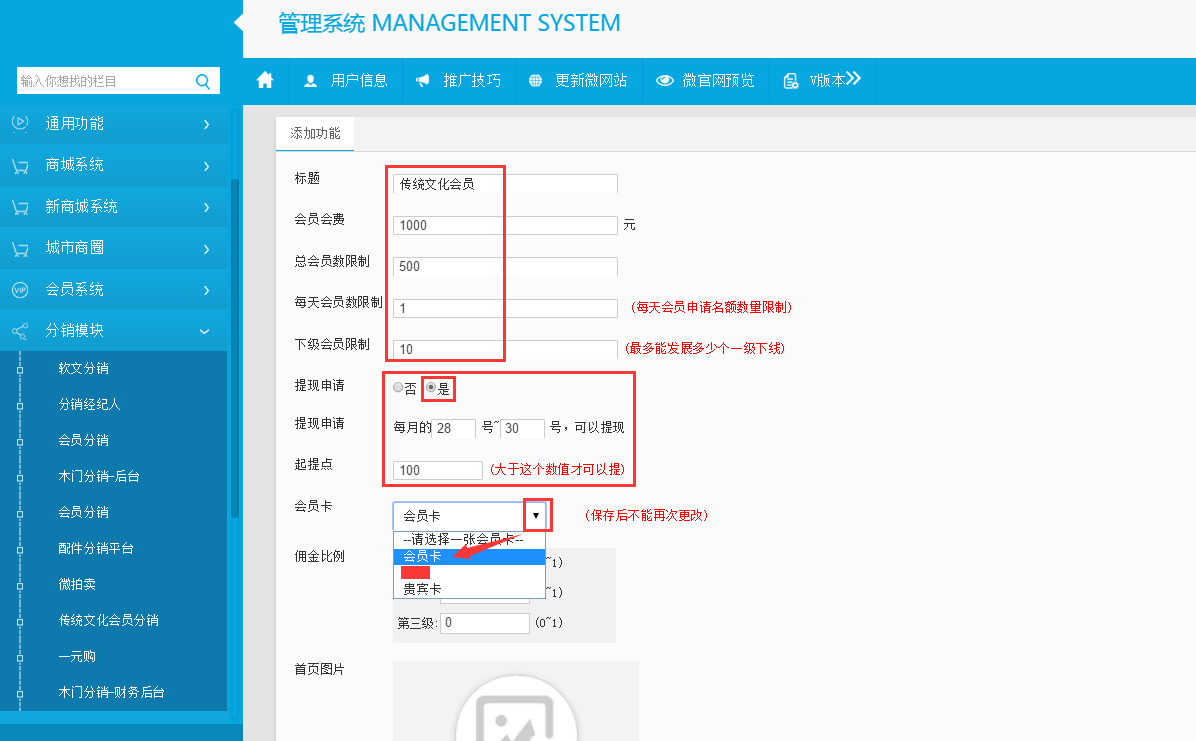The image size is (1196, 741).
Task: Open 微拍卖 submenu item
Action: (77, 585)
